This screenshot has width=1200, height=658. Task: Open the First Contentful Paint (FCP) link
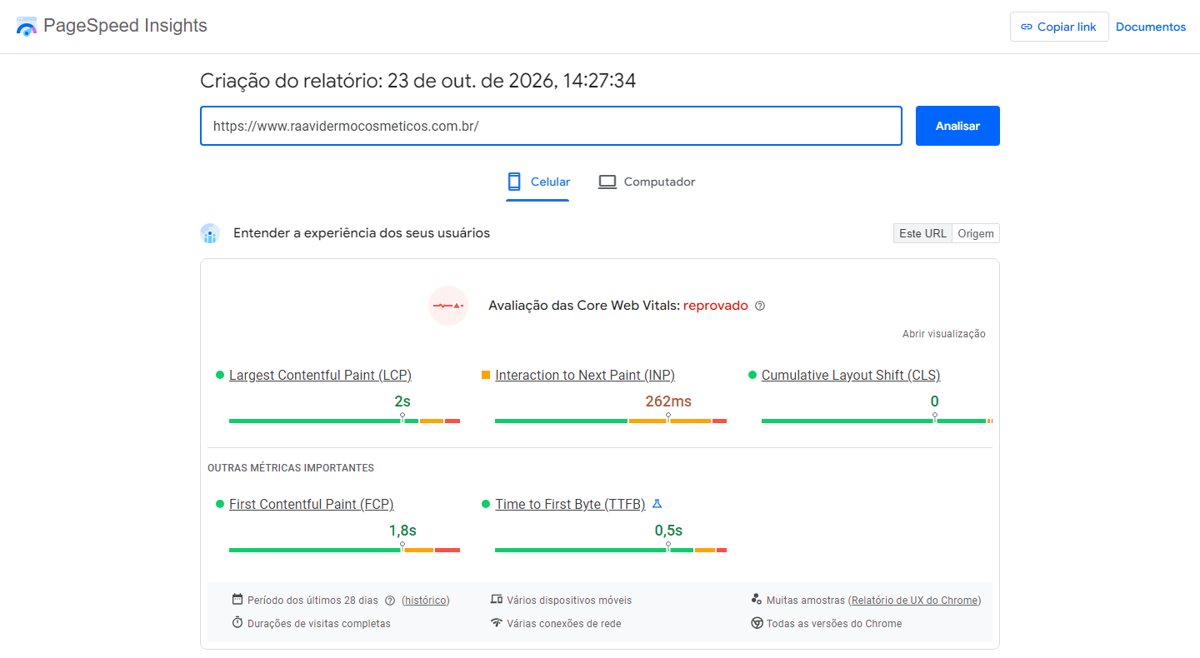[x=311, y=504]
